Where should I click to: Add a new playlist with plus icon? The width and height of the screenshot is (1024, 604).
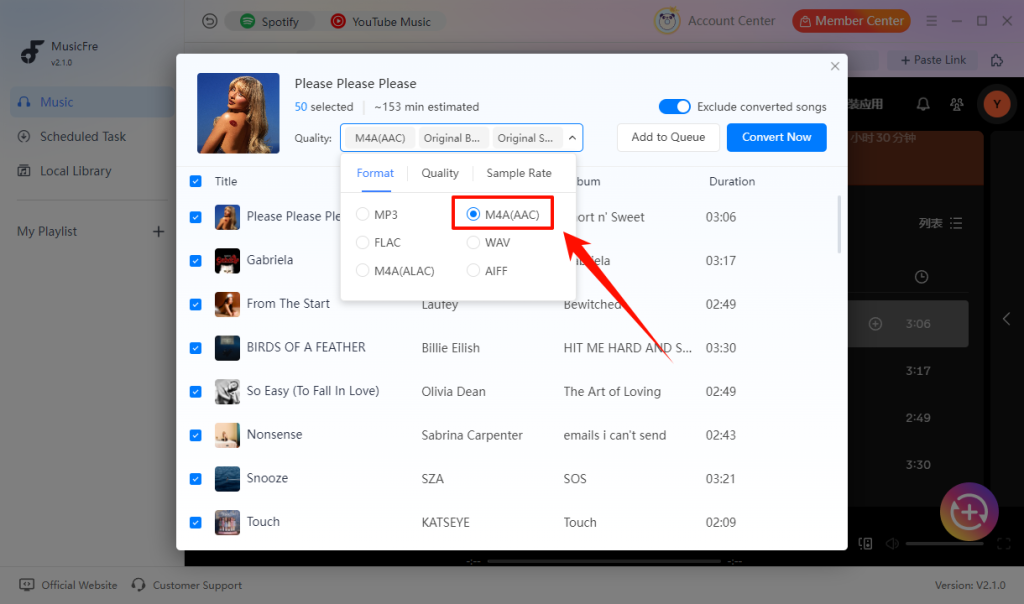tap(158, 232)
